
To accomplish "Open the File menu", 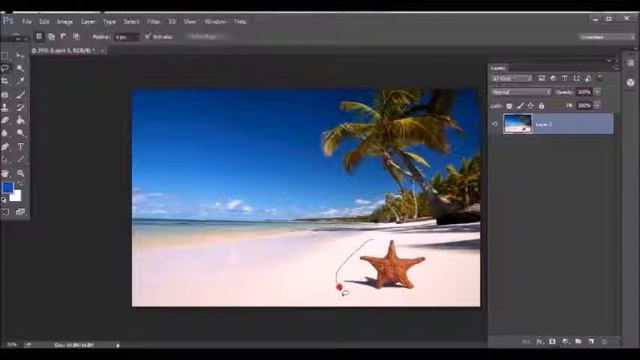I will coord(27,21).
